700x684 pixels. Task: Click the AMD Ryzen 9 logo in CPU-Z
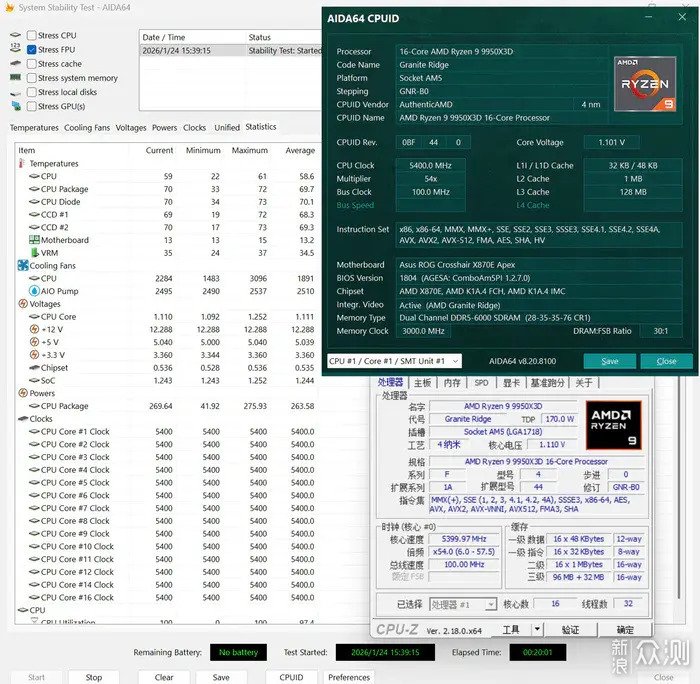coord(613,425)
